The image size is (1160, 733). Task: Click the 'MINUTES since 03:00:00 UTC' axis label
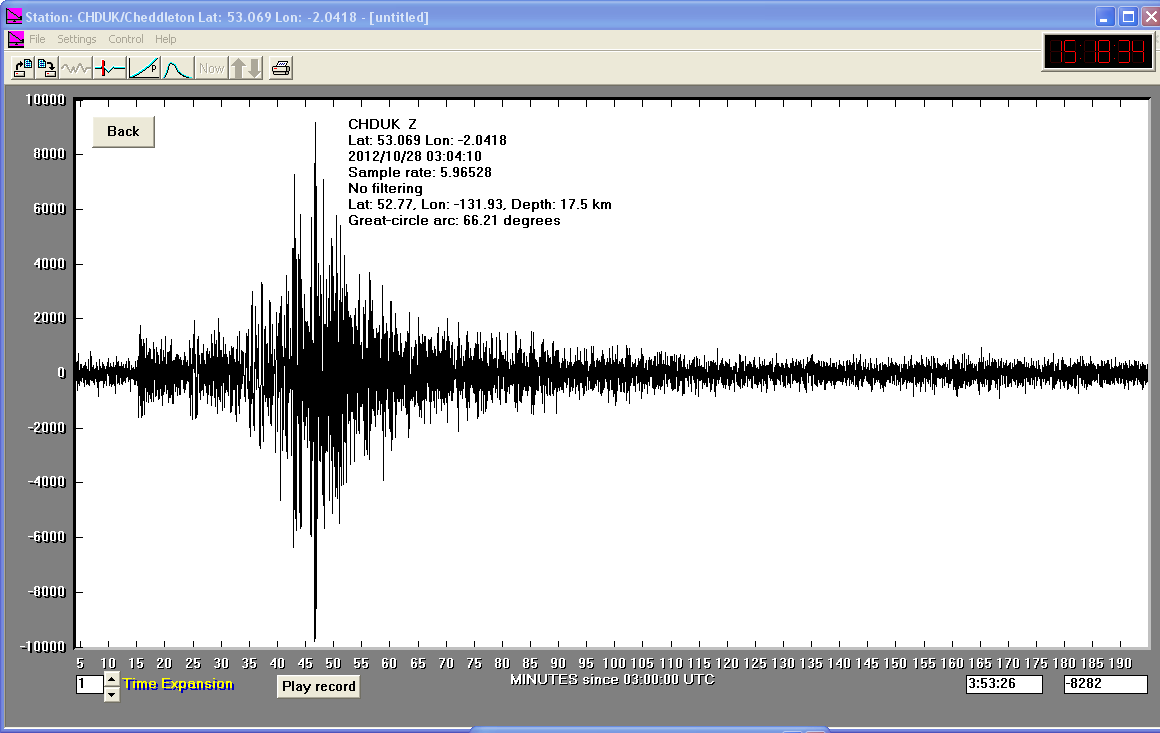pyautogui.click(x=613, y=680)
